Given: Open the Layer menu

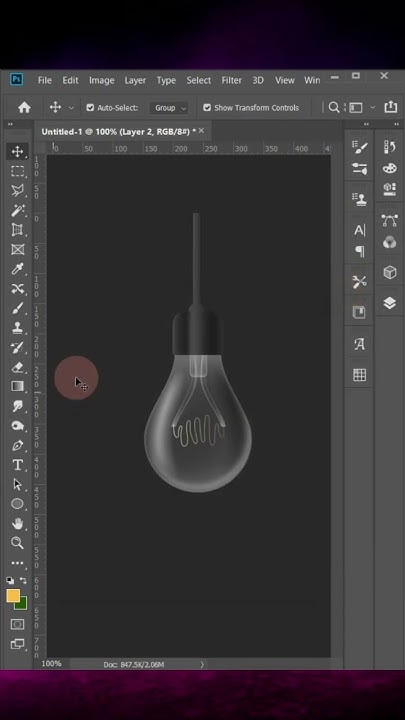Looking at the screenshot, I should [x=135, y=80].
